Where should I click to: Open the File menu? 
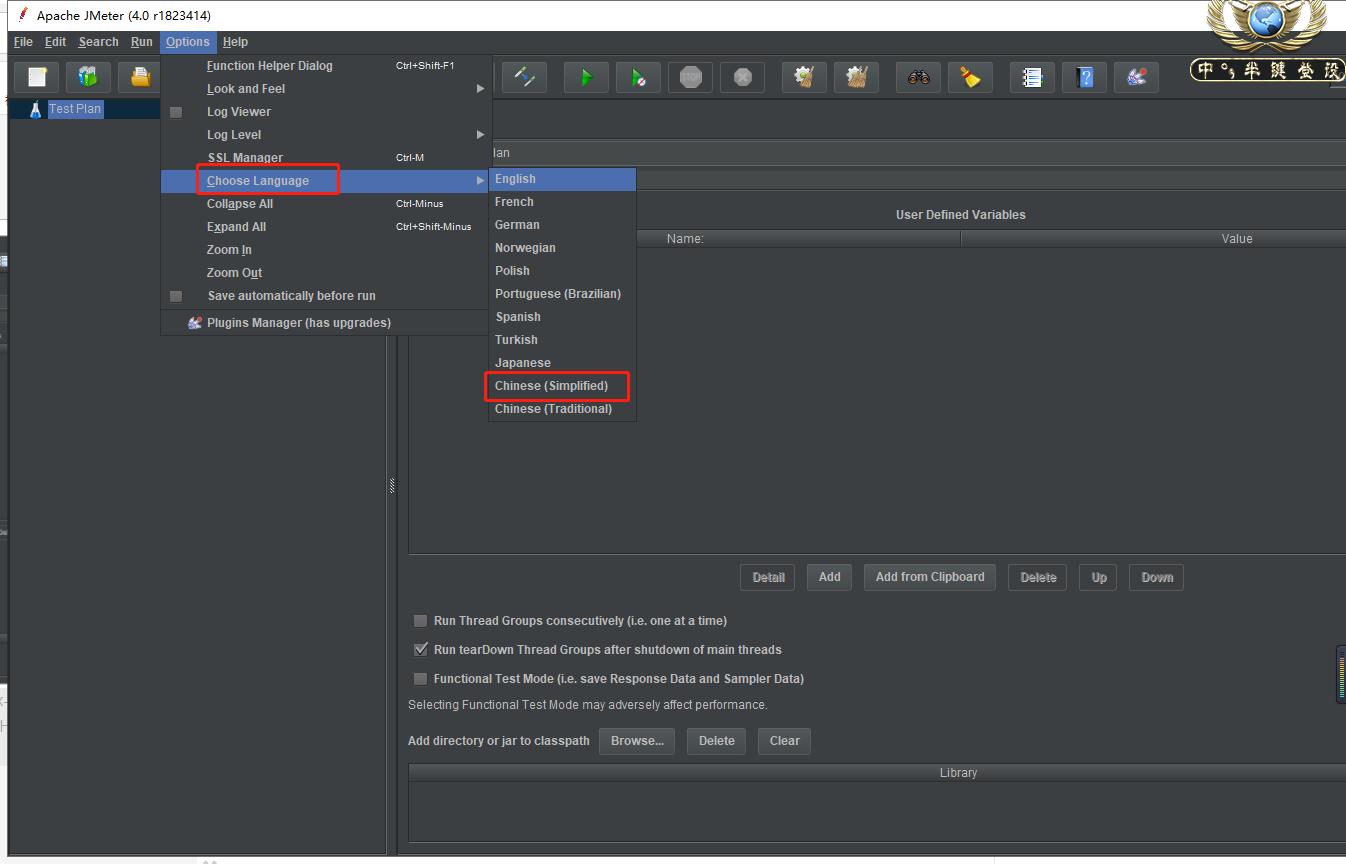[x=23, y=42]
